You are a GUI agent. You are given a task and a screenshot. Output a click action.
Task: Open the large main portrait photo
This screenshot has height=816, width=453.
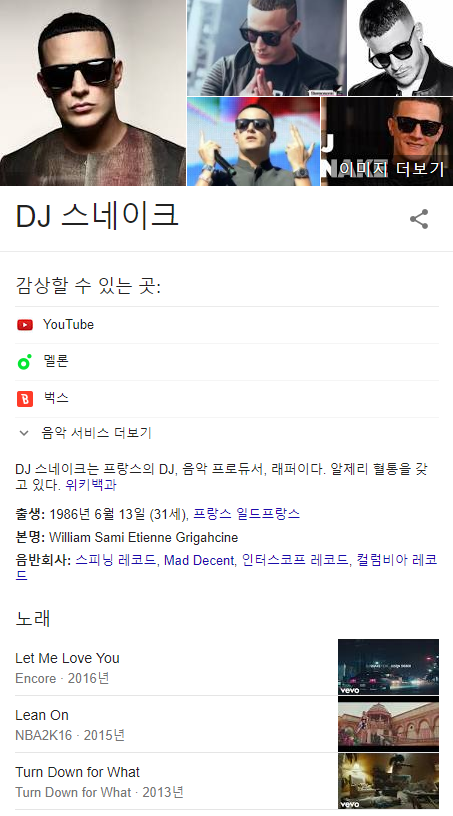coord(93,93)
